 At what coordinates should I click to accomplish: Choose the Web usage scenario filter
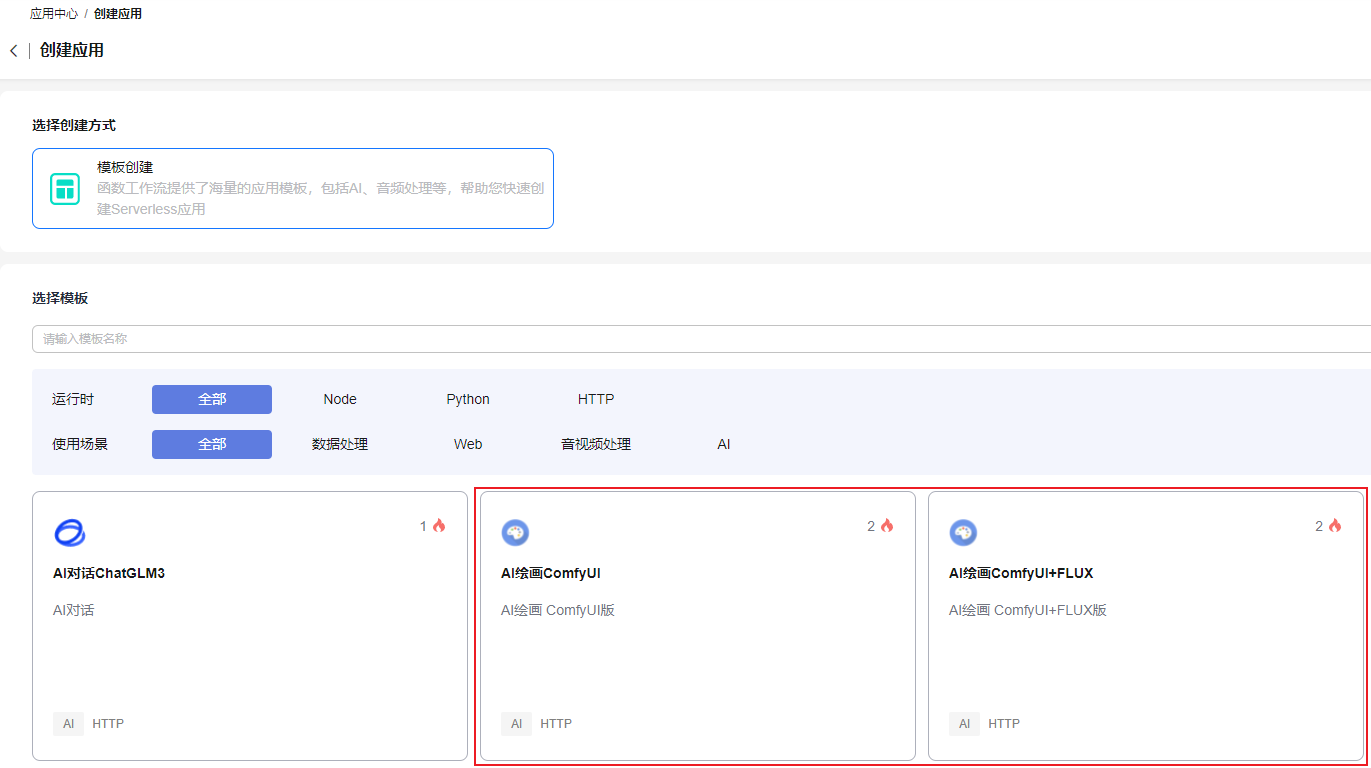468,444
